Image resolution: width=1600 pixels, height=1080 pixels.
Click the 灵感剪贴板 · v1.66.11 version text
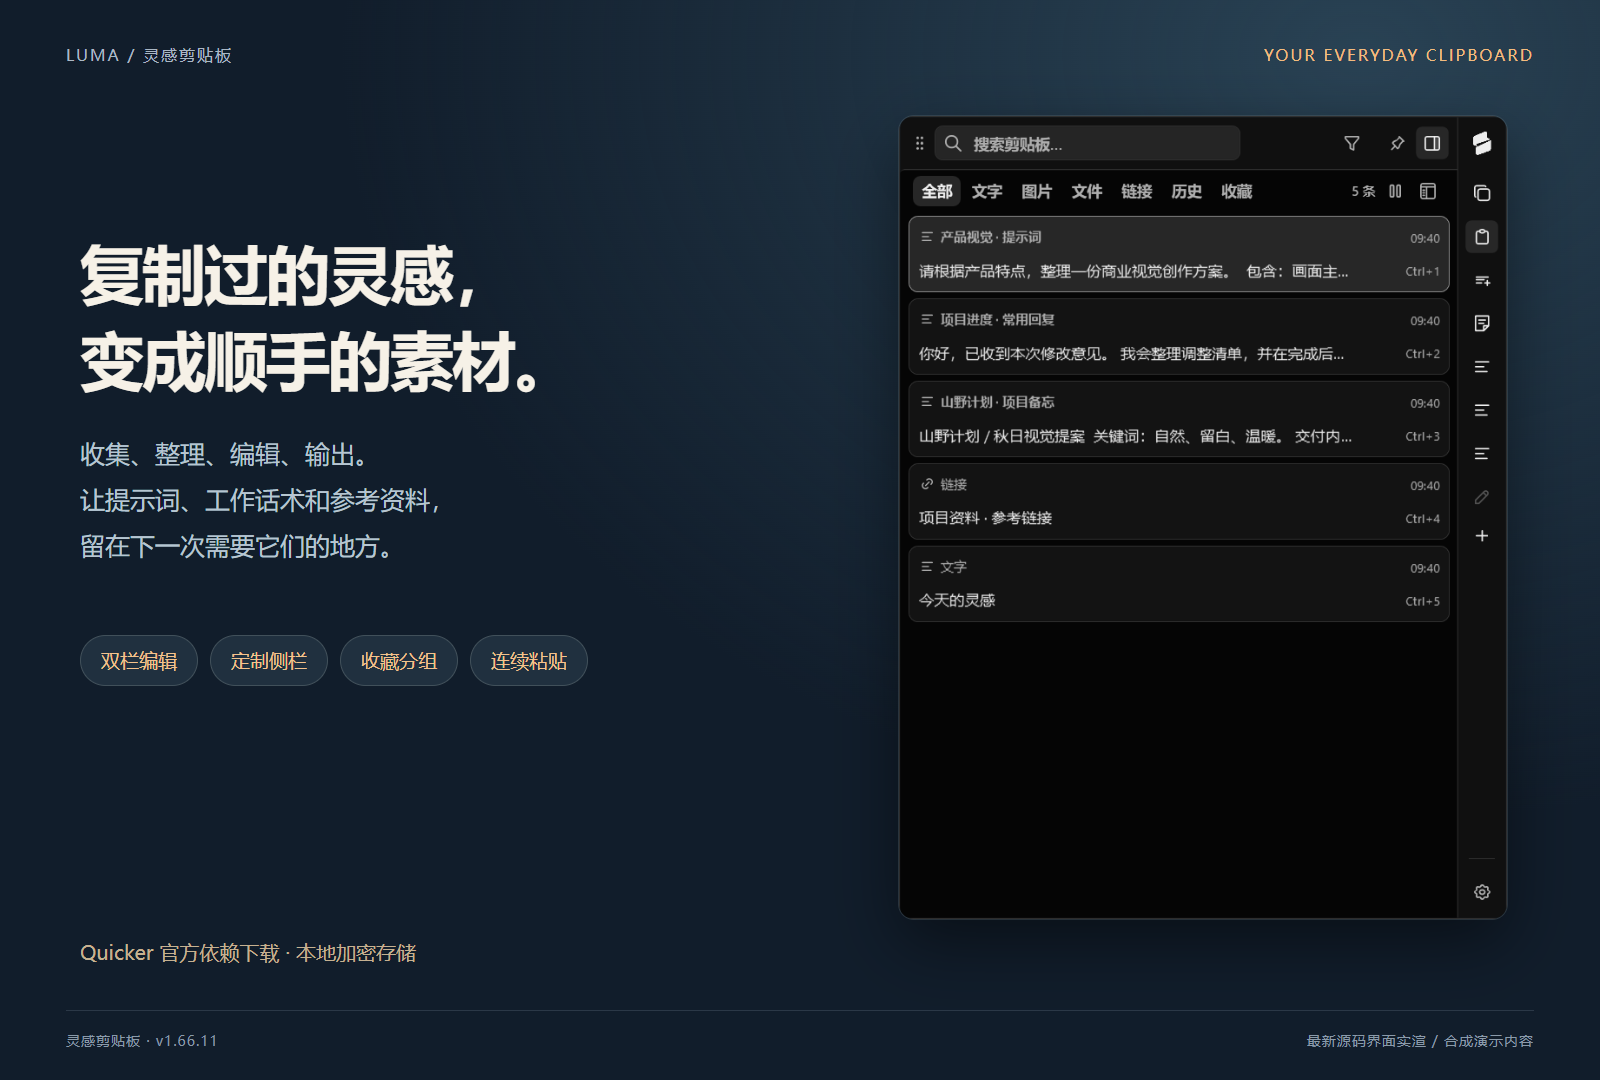click(x=142, y=1041)
